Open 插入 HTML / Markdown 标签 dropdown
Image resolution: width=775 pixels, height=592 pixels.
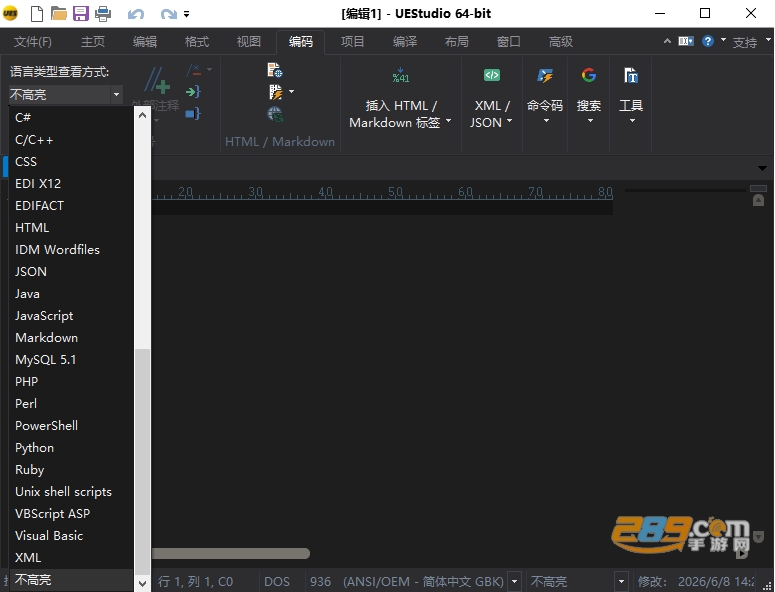tap(400, 114)
